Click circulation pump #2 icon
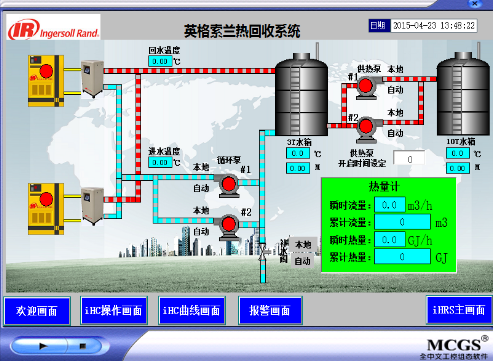Viewport: 493px width, 361px height. coord(228,226)
